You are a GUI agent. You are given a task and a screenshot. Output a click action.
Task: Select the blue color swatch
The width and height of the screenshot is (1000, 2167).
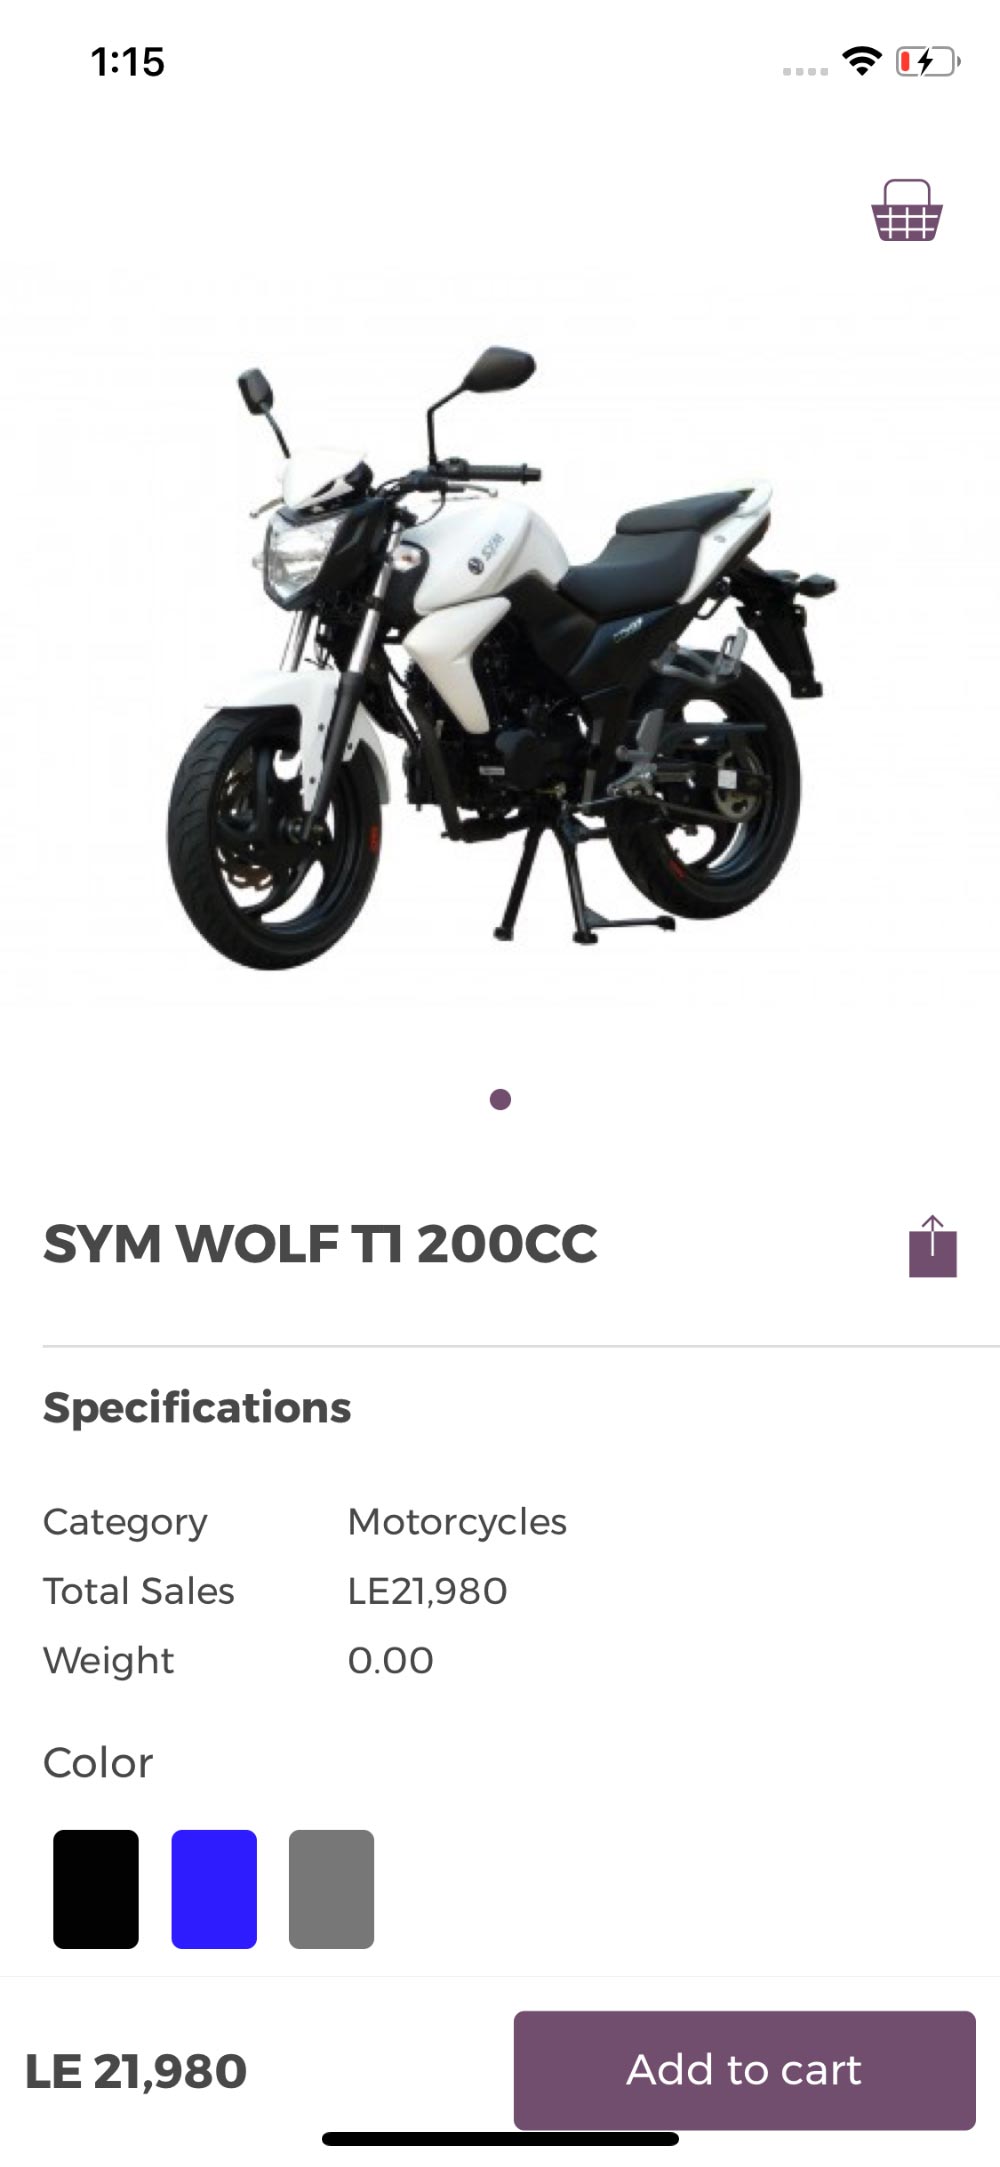[214, 1889]
